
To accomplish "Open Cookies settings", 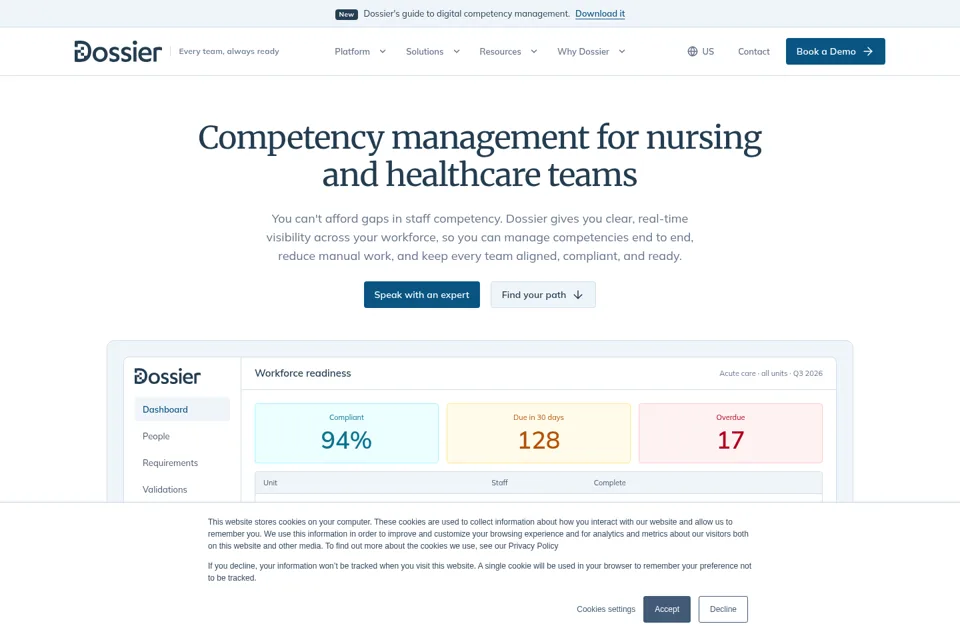I will coord(606,609).
